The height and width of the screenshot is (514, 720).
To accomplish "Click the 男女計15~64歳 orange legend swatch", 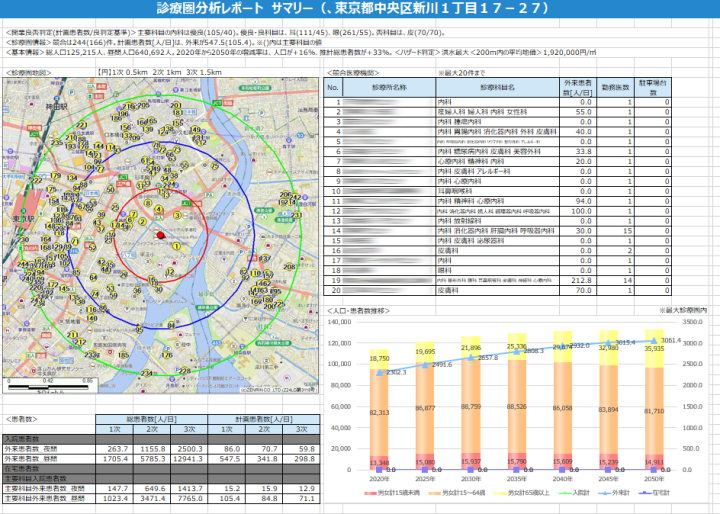I will [434, 493].
